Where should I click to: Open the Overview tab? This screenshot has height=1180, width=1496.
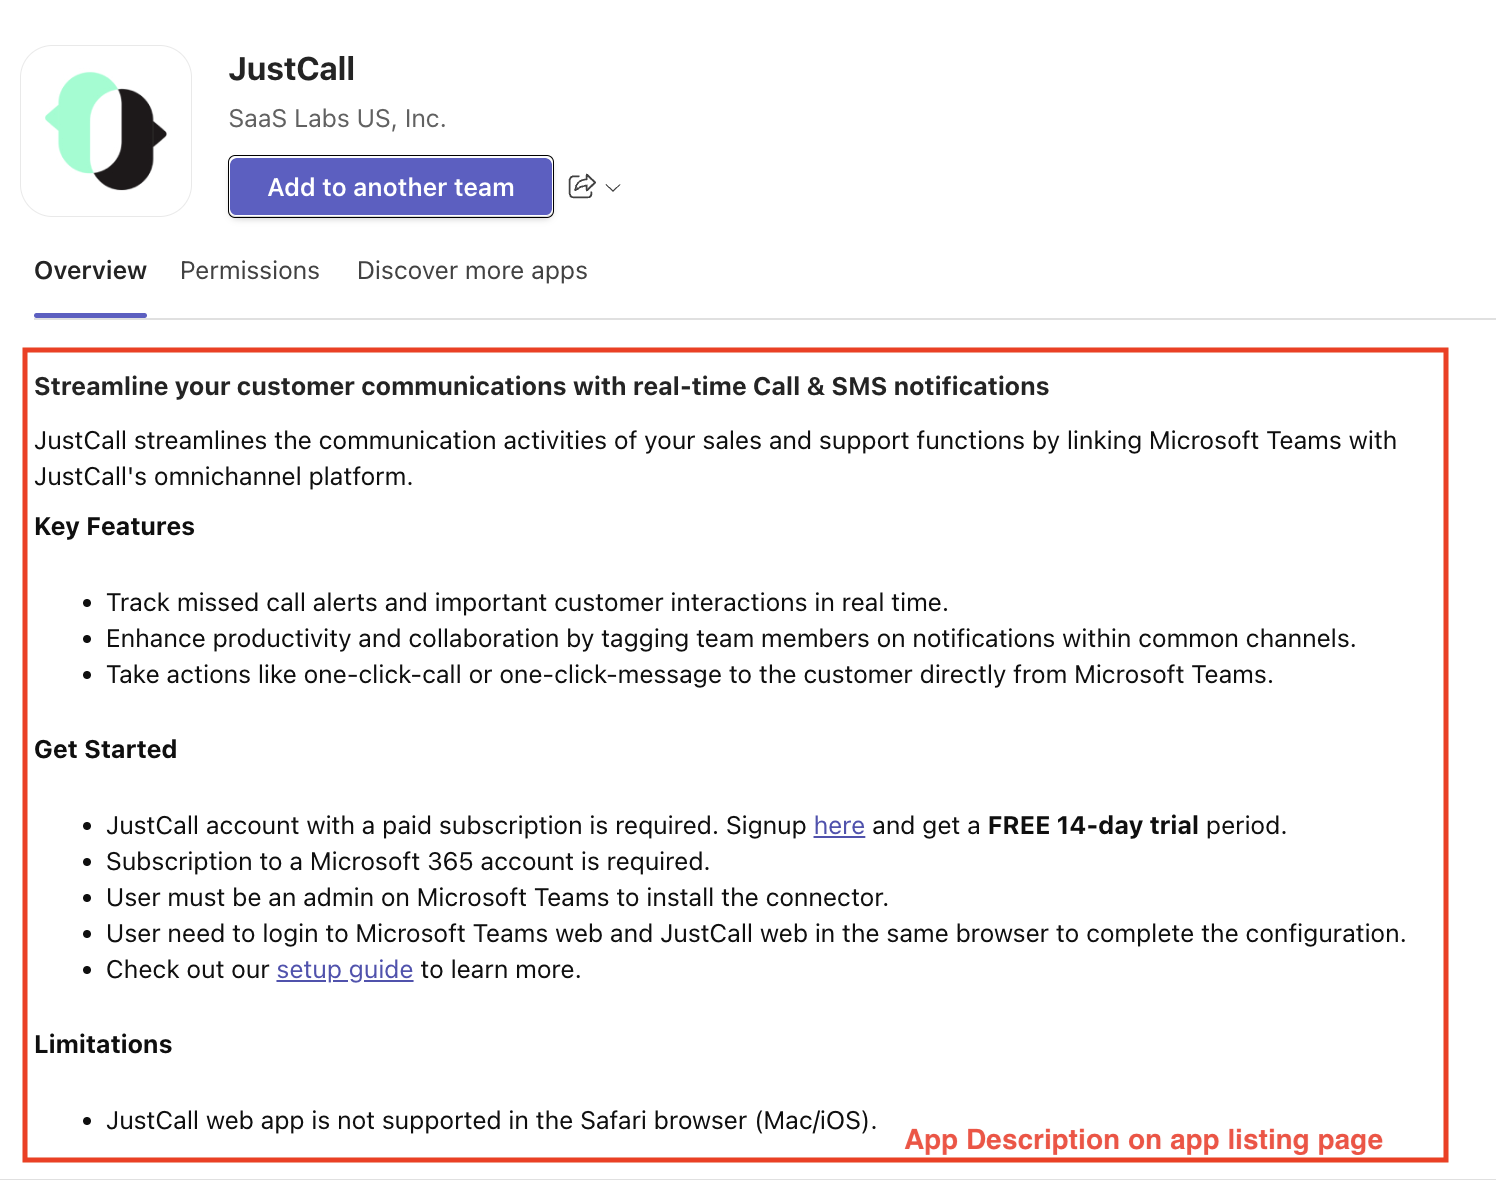click(90, 271)
